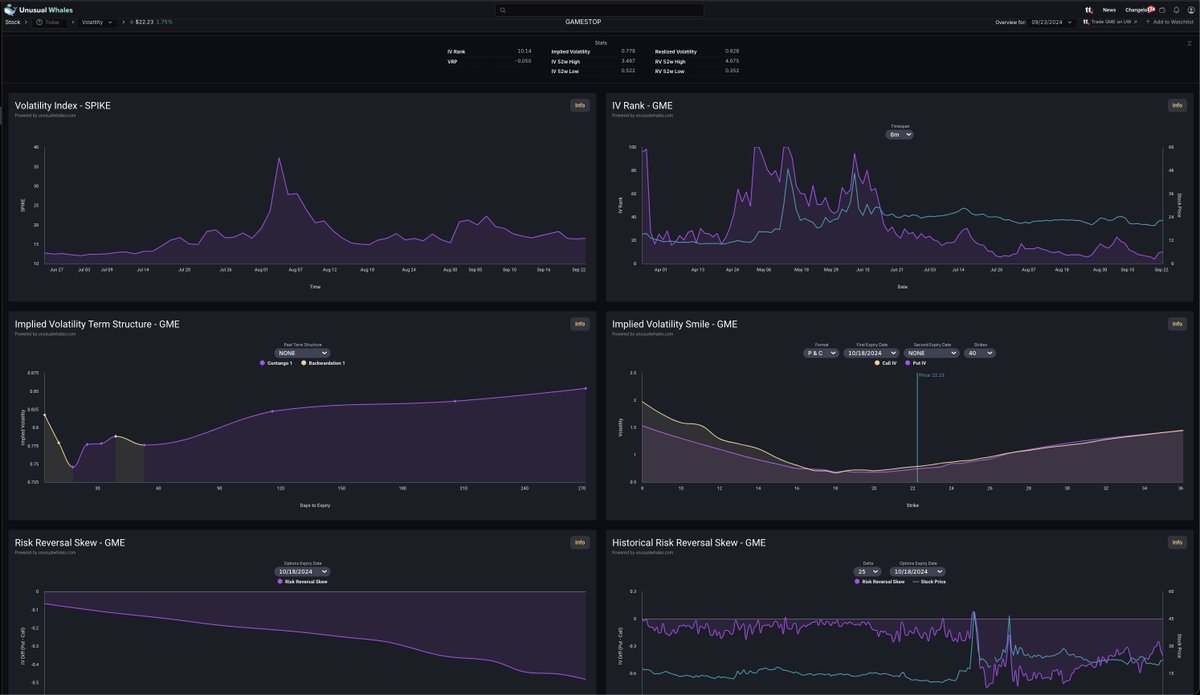The image size is (1200, 695).
Task: Open the Strikes 40 dropdown
Action: click(979, 353)
